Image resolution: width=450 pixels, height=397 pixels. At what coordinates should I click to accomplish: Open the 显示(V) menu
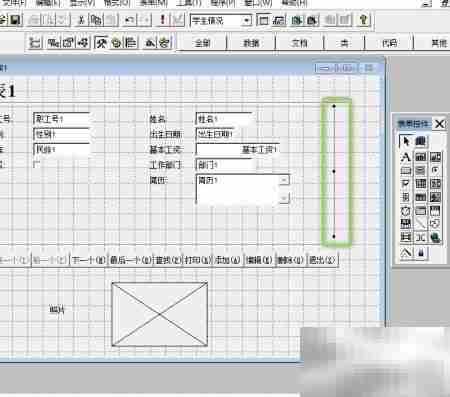tap(82, 3)
